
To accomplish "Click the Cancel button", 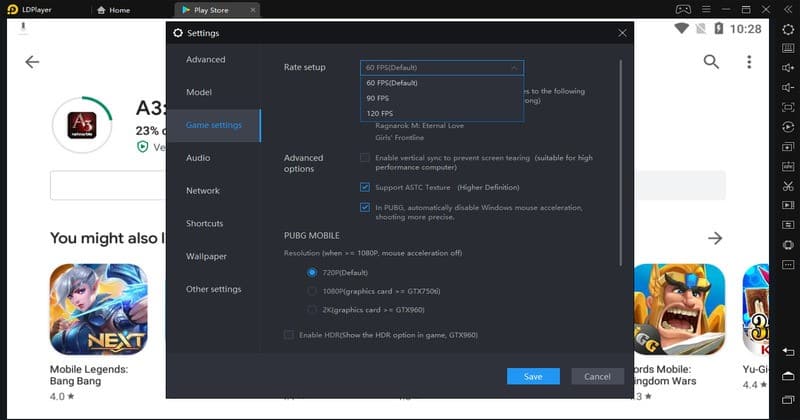I will click(x=597, y=377).
